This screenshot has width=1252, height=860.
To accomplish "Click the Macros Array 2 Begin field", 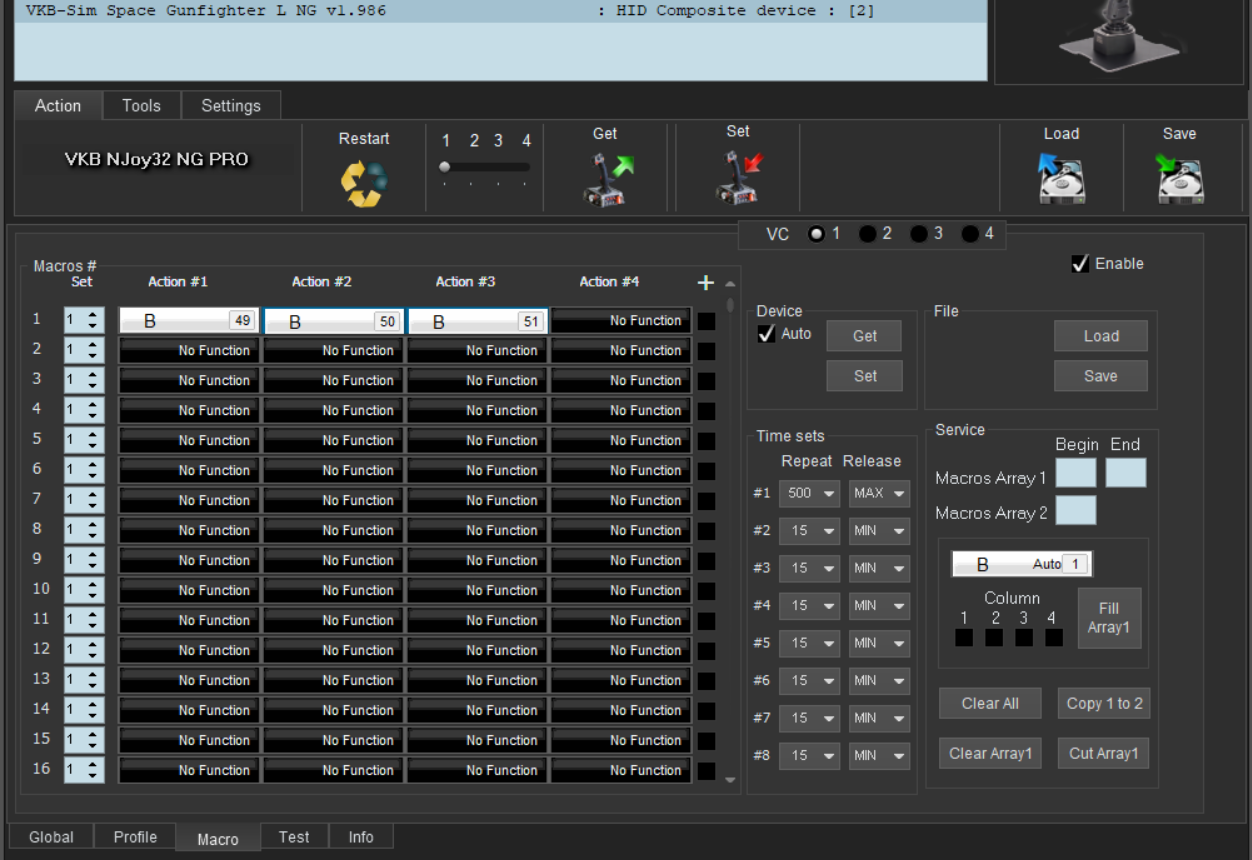I will click(1076, 510).
